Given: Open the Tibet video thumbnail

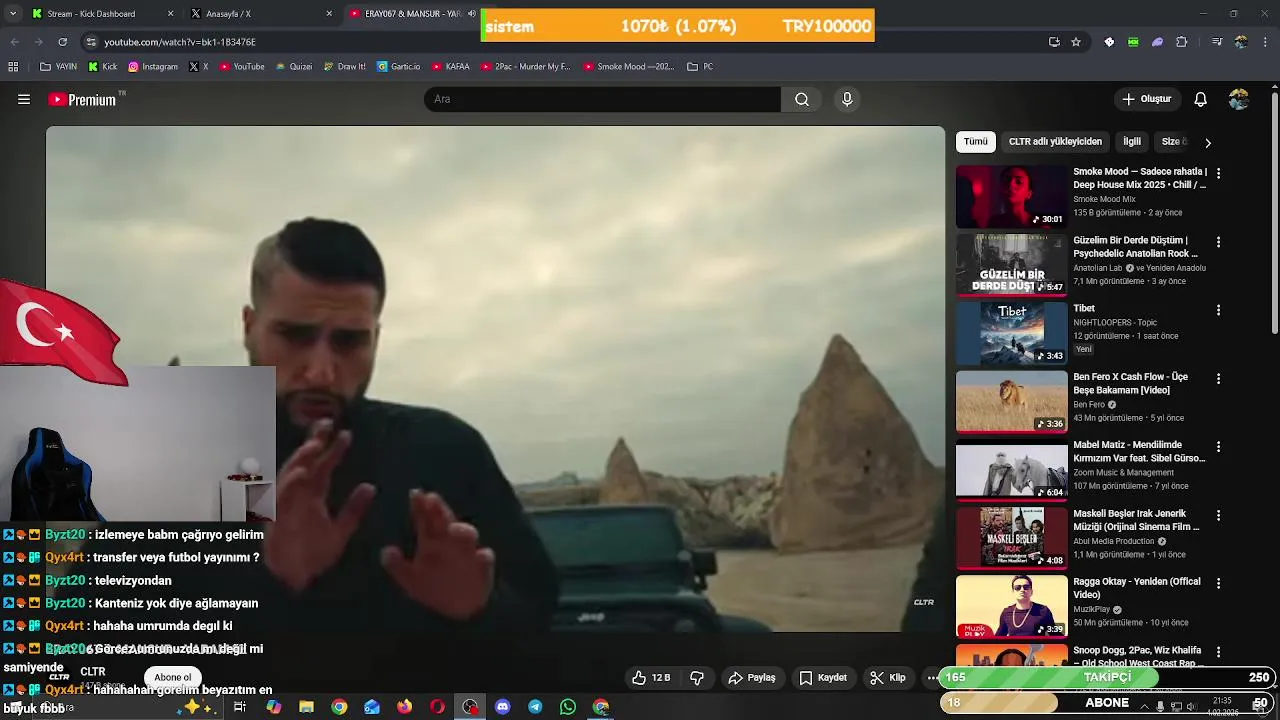Looking at the screenshot, I should pos(1012,334).
